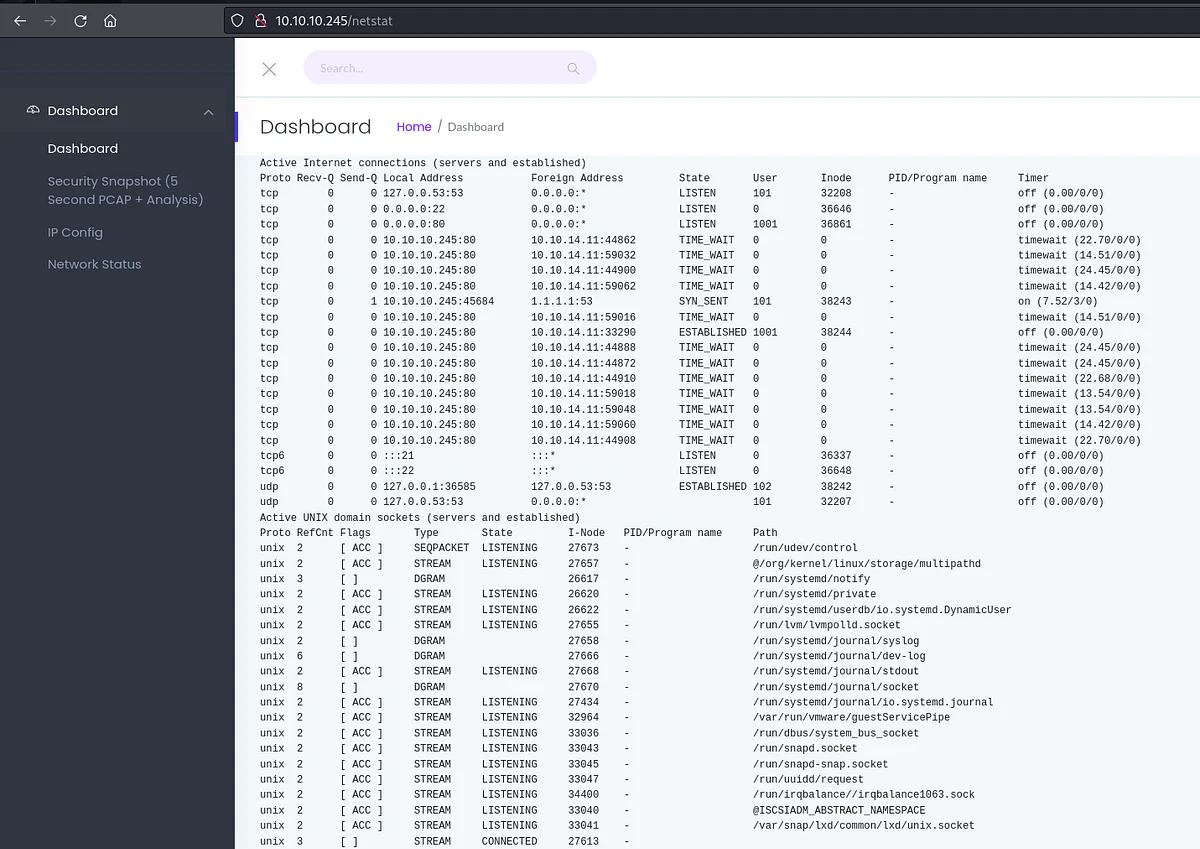Click path /run/snapd.socket

point(805,748)
